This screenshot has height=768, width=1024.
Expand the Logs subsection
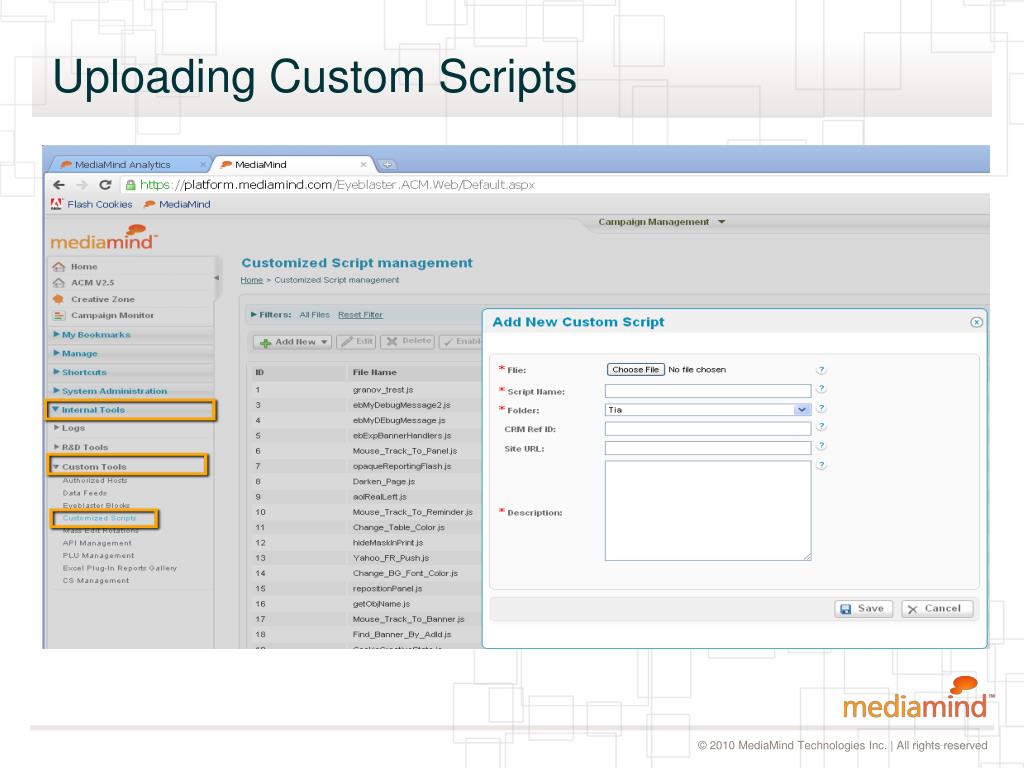pos(69,428)
